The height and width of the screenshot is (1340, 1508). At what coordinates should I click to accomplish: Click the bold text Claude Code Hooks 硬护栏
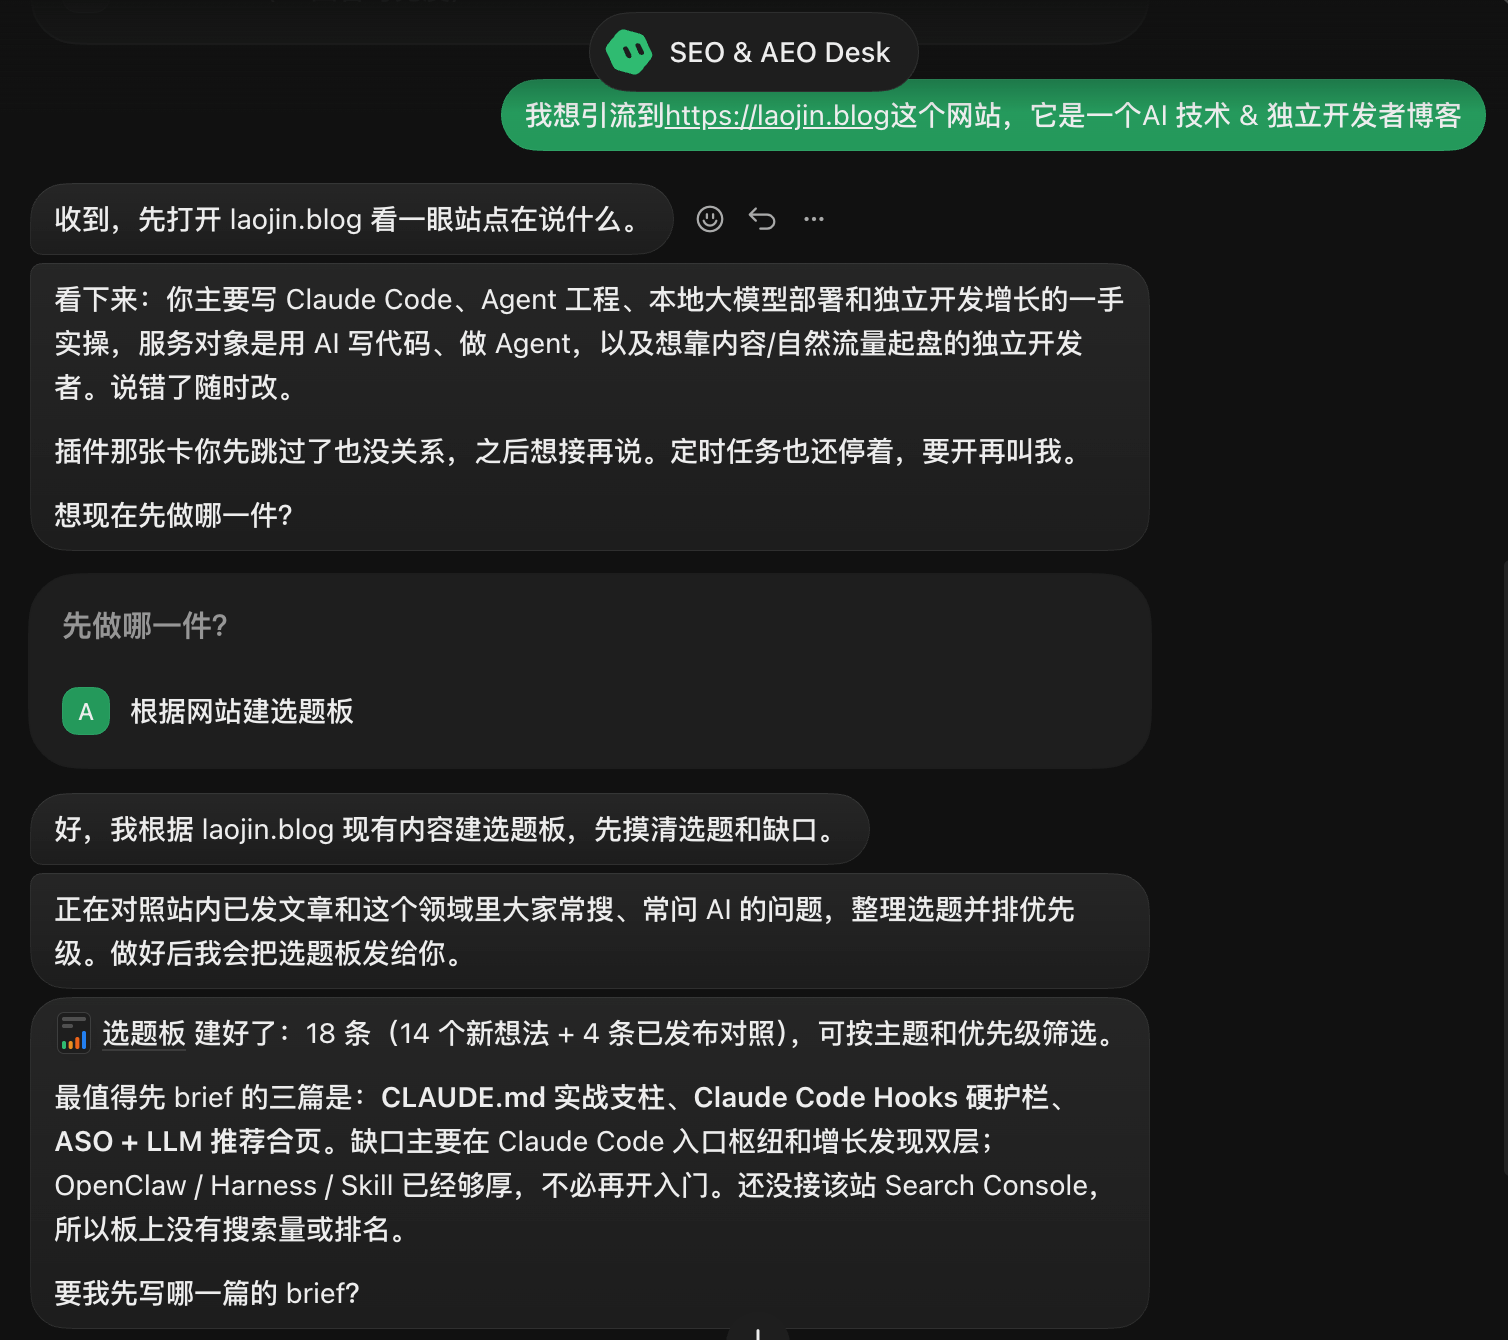pyautogui.click(x=871, y=1097)
